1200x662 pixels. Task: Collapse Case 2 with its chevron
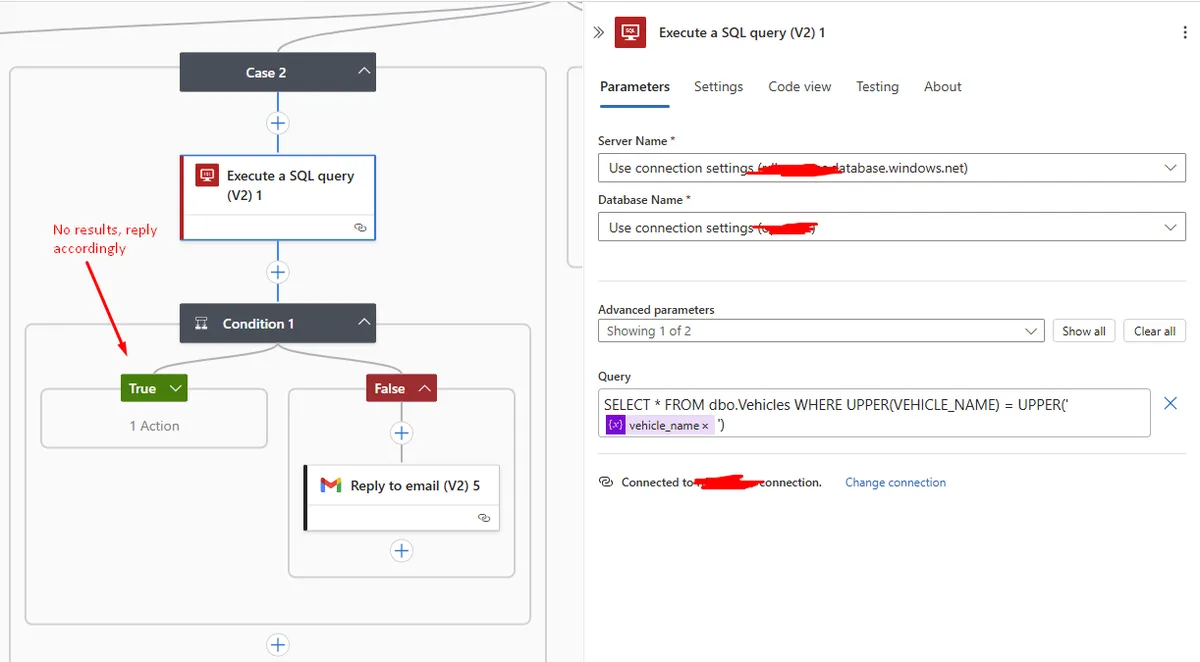click(363, 72)
